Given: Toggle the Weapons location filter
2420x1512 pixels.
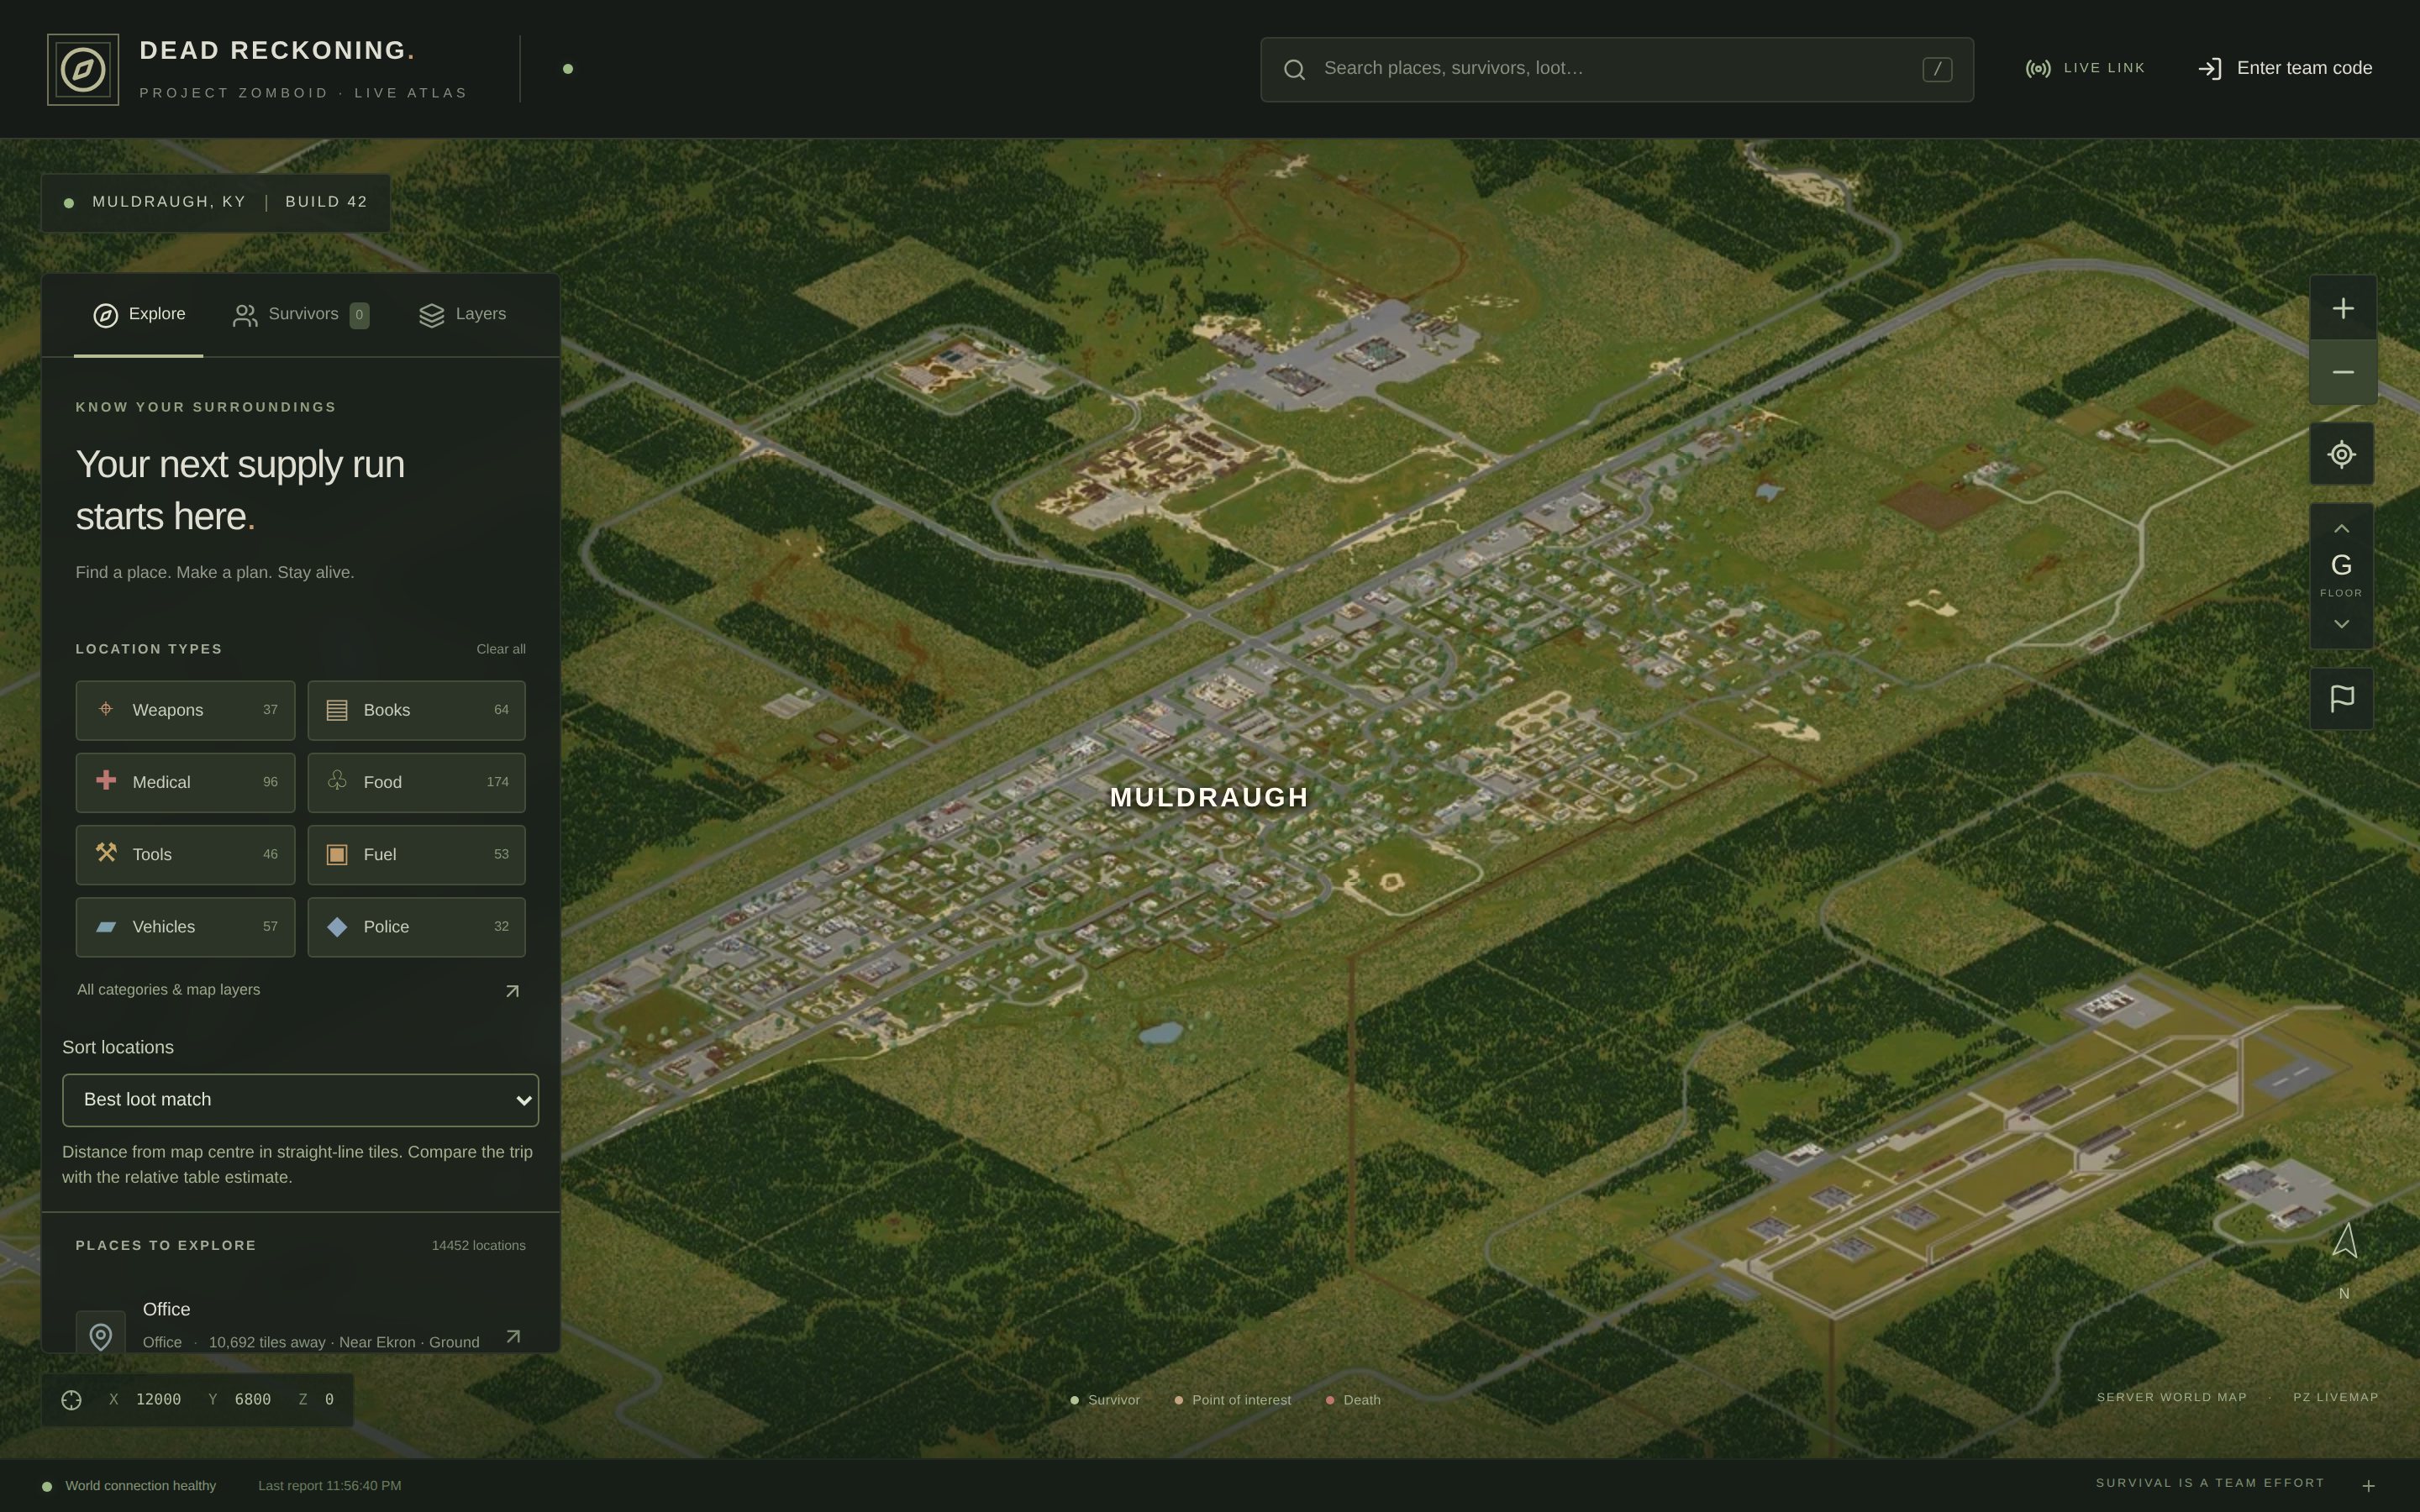Looking at the screenshot, I should (185, 710).
